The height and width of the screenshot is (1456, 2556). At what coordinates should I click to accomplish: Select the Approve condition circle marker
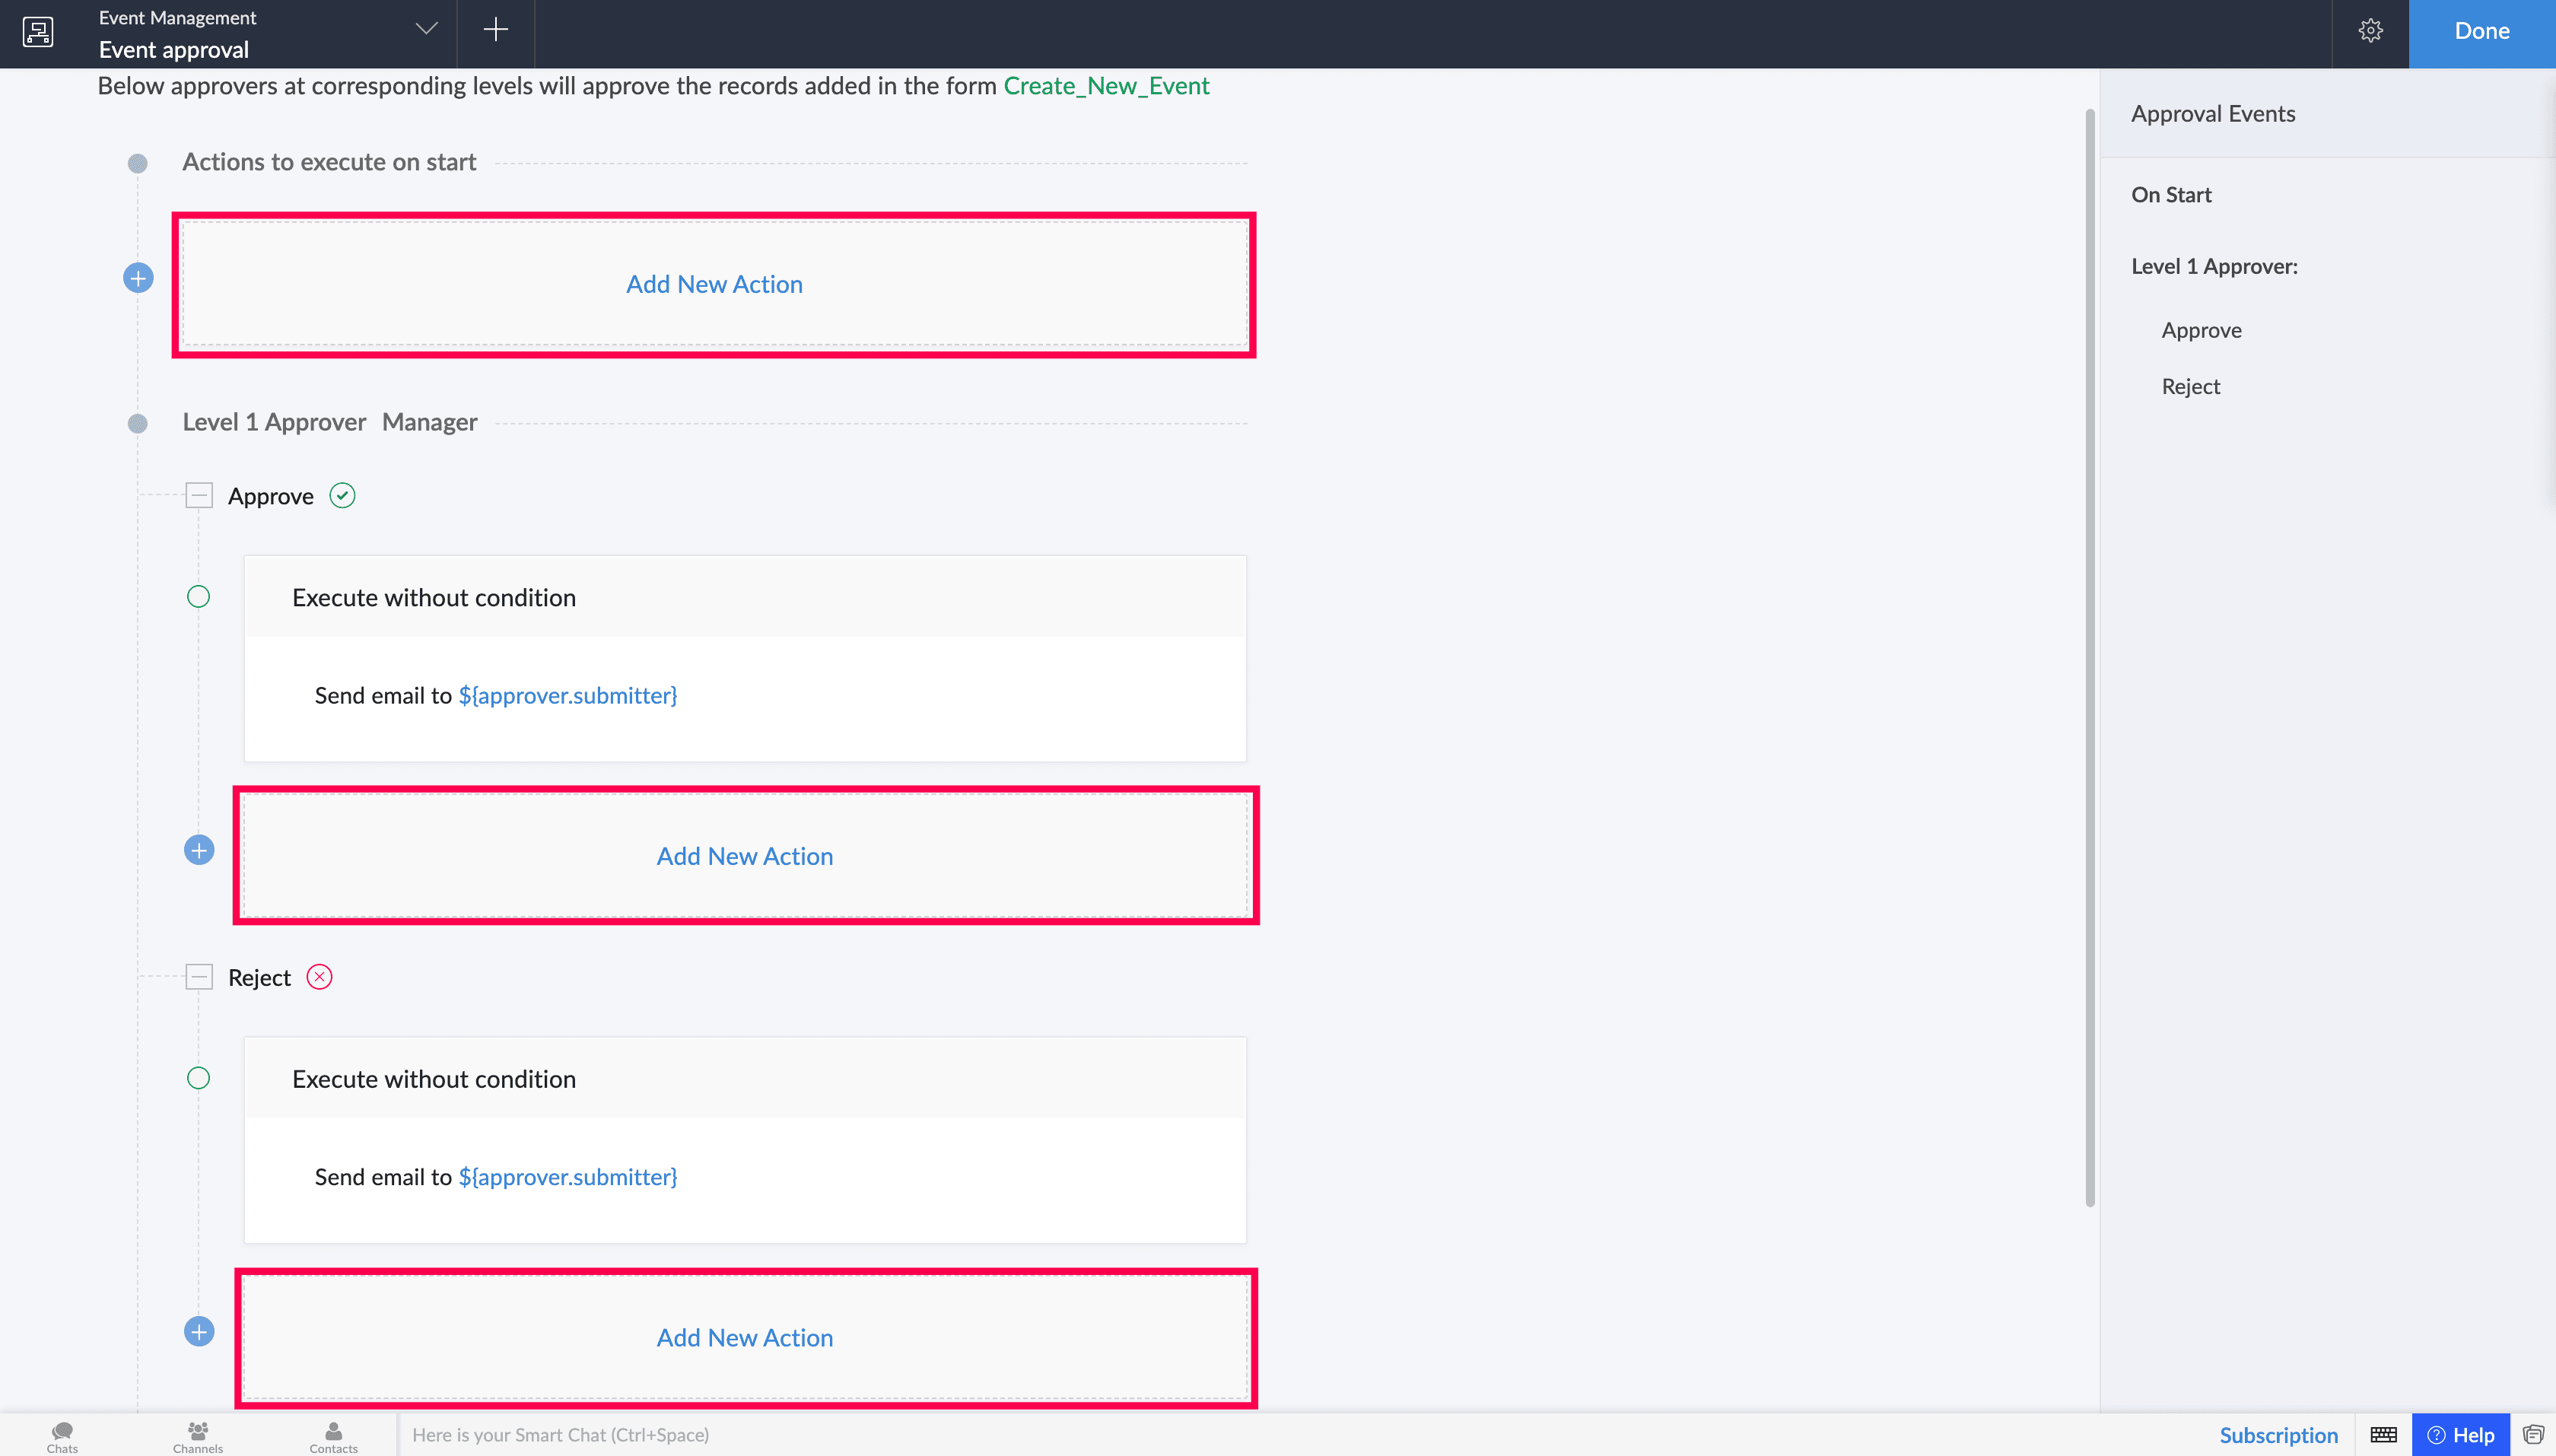(x=199, y=597)
